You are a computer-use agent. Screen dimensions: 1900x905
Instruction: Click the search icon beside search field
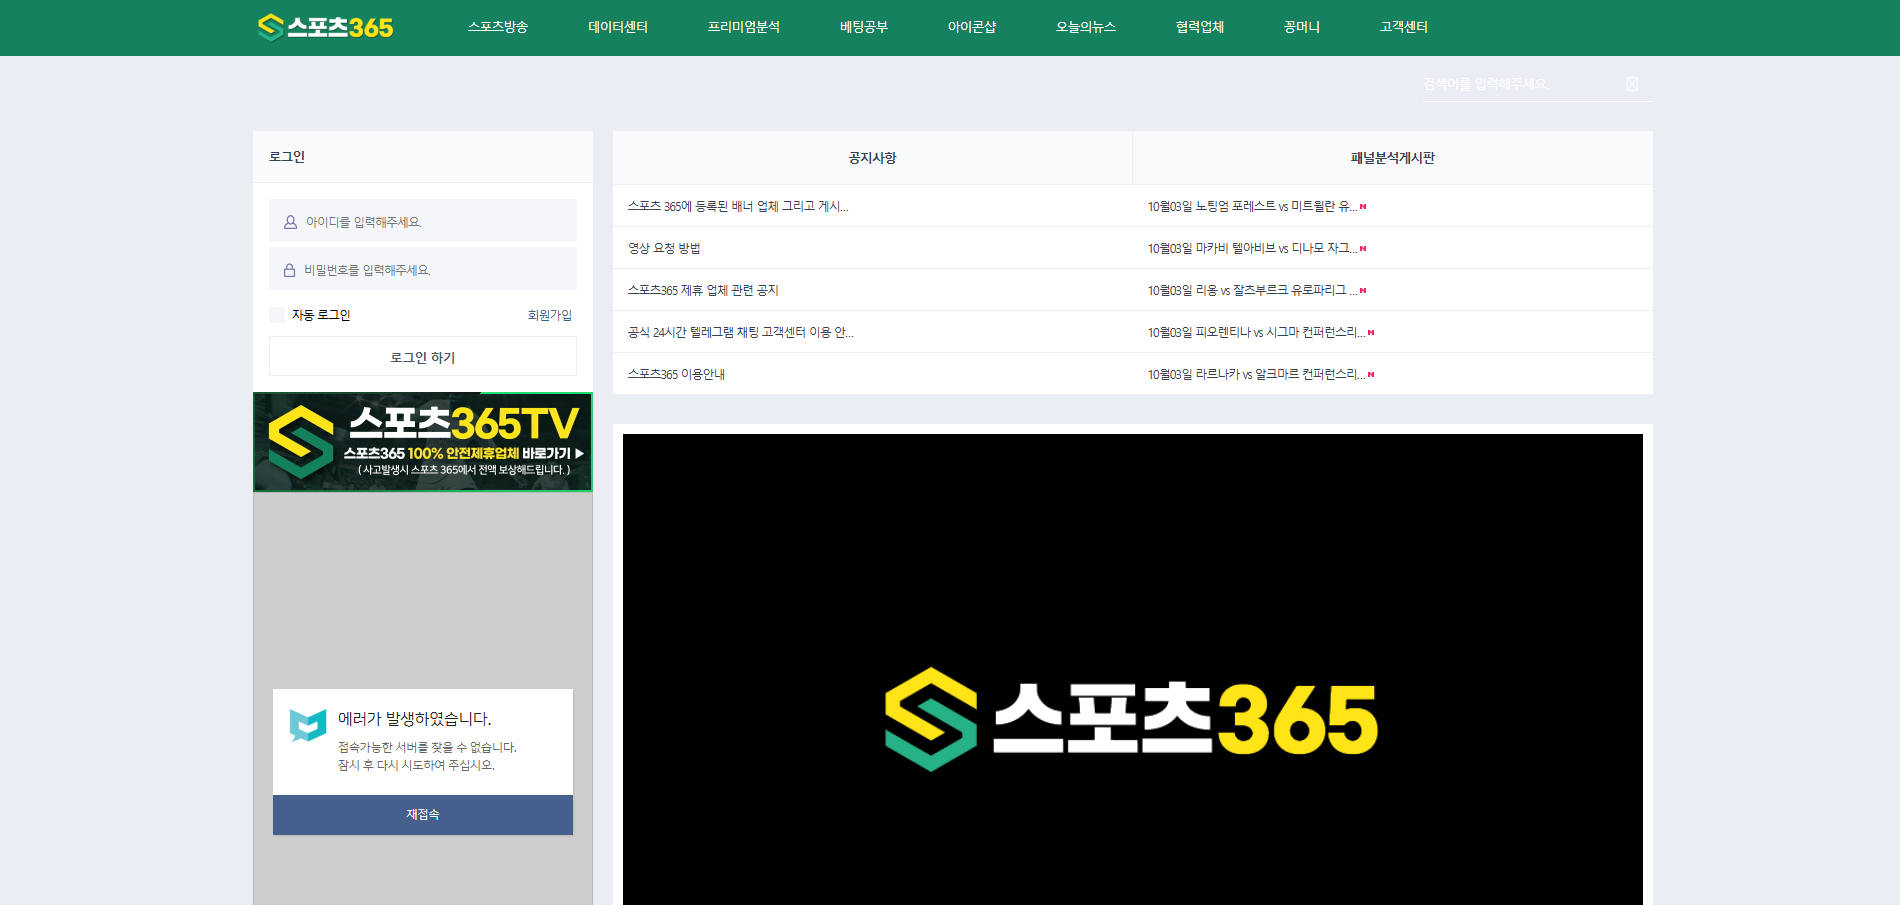(1632, 84)
